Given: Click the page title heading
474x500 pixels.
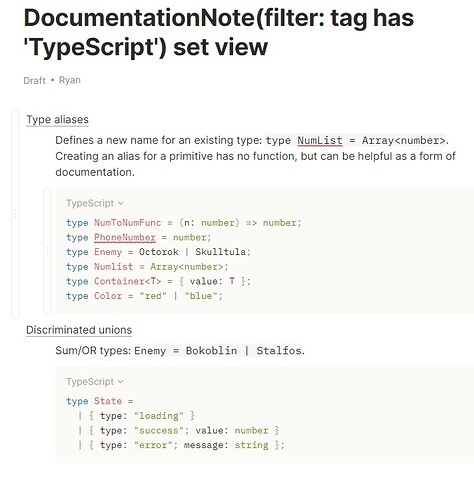Looking at the screenshot, I should [x=219, y=32].
